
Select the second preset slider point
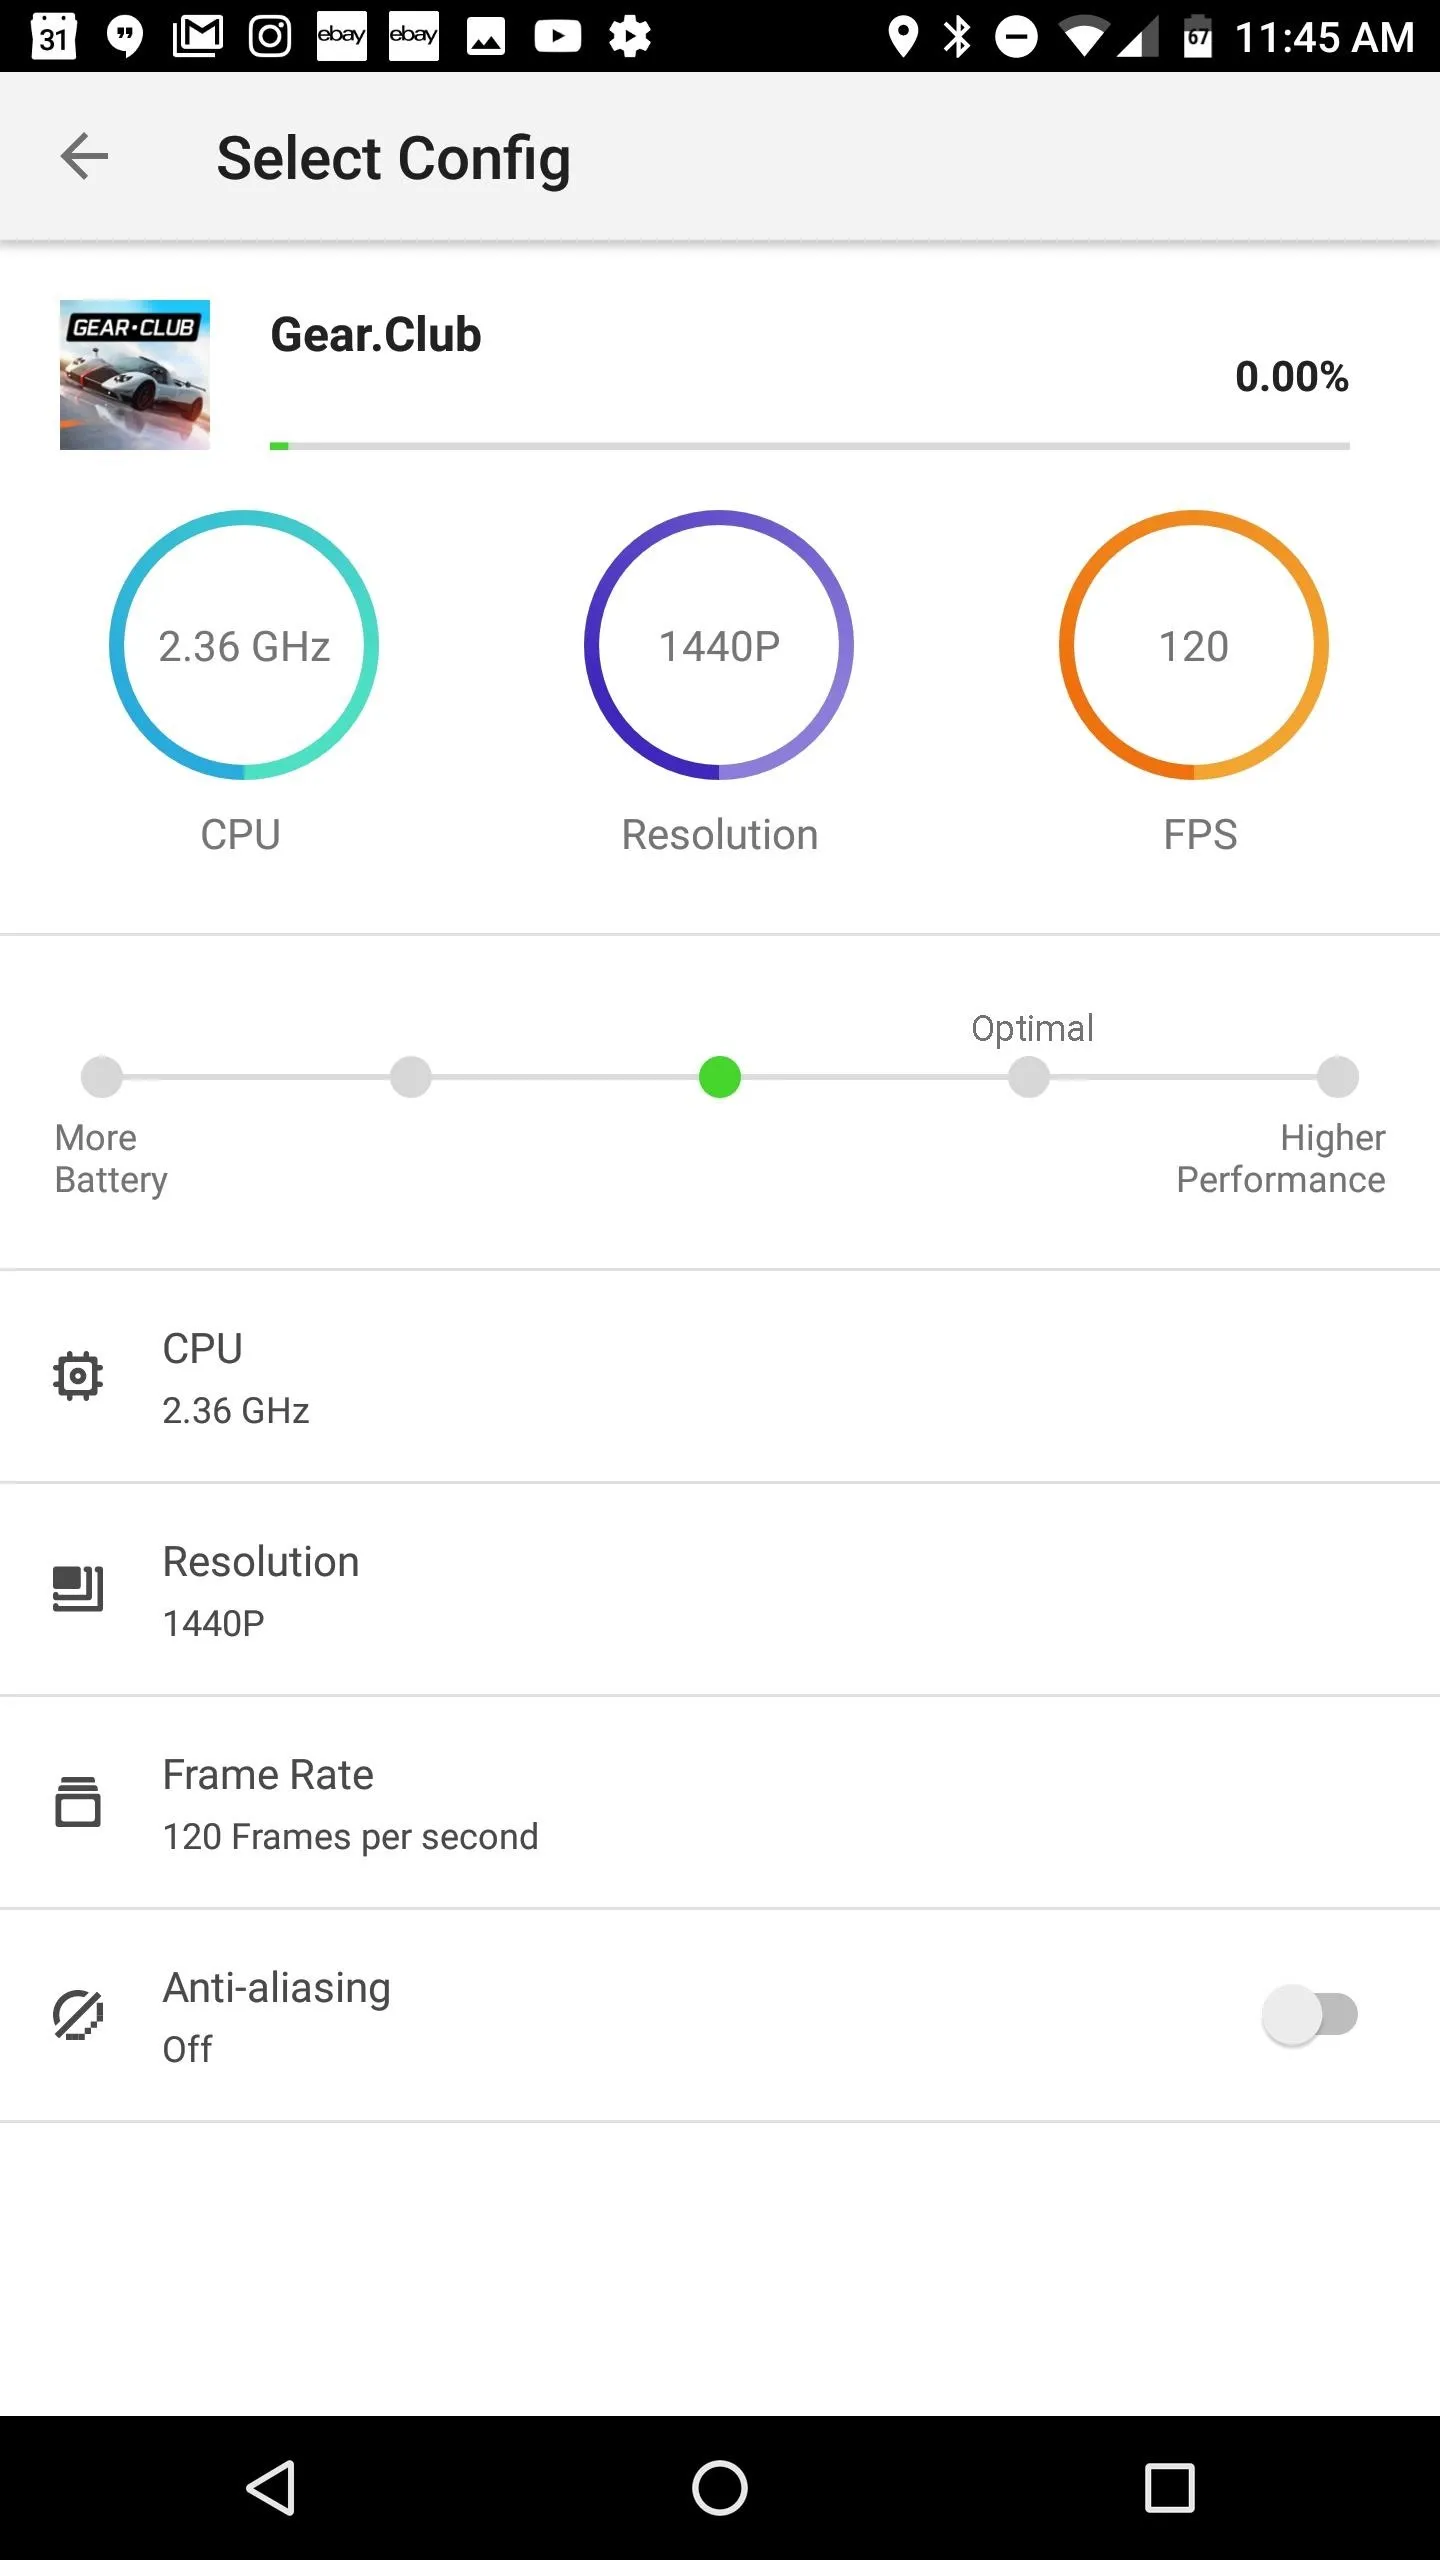[x=411, y=1077]
